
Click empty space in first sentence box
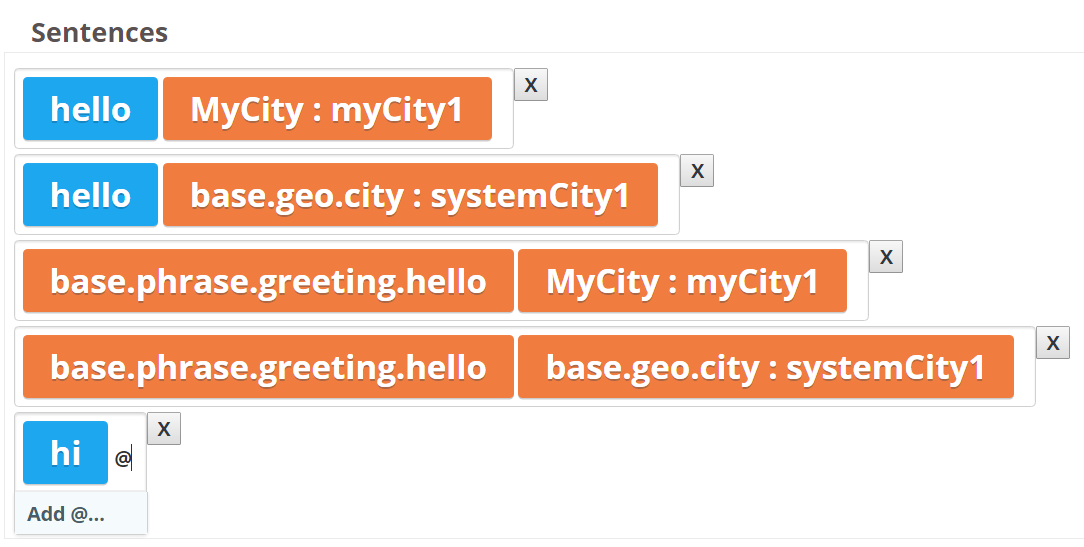click(x=502, y=109)
